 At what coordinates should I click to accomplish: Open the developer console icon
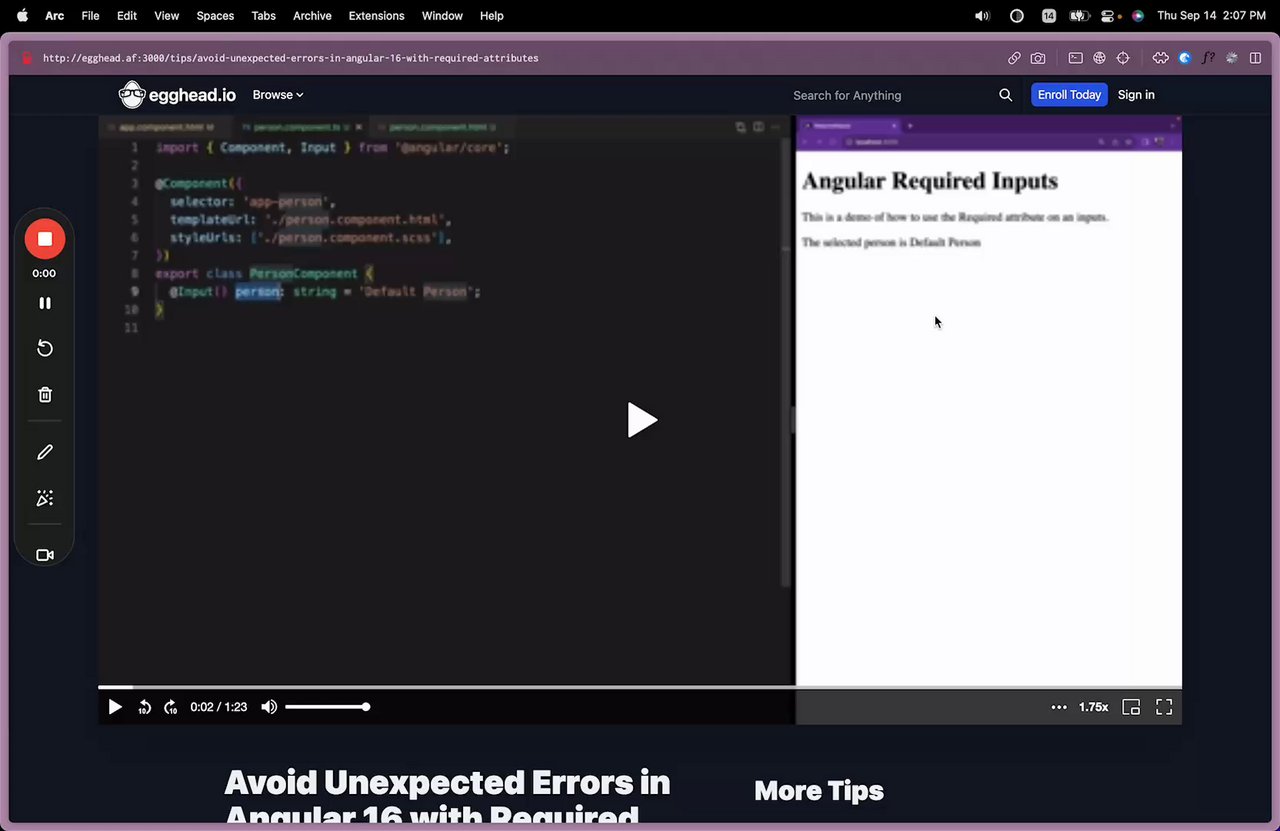(x=1075, y=58)
